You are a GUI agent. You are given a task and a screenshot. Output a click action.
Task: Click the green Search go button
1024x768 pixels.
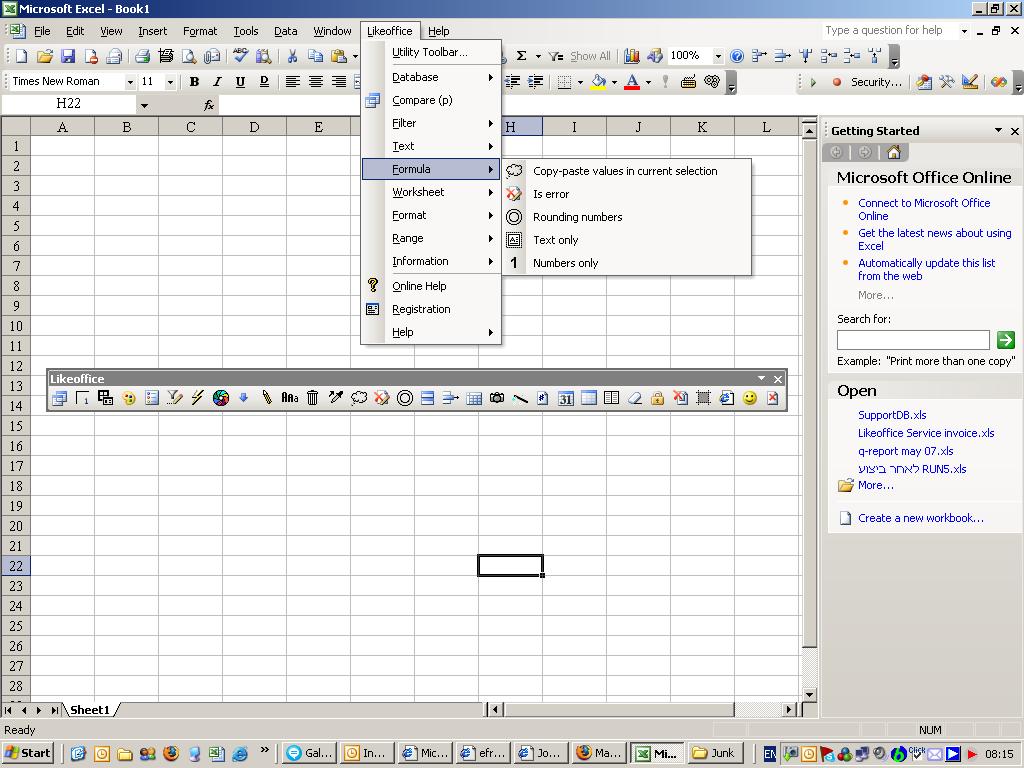[1006, 340]
